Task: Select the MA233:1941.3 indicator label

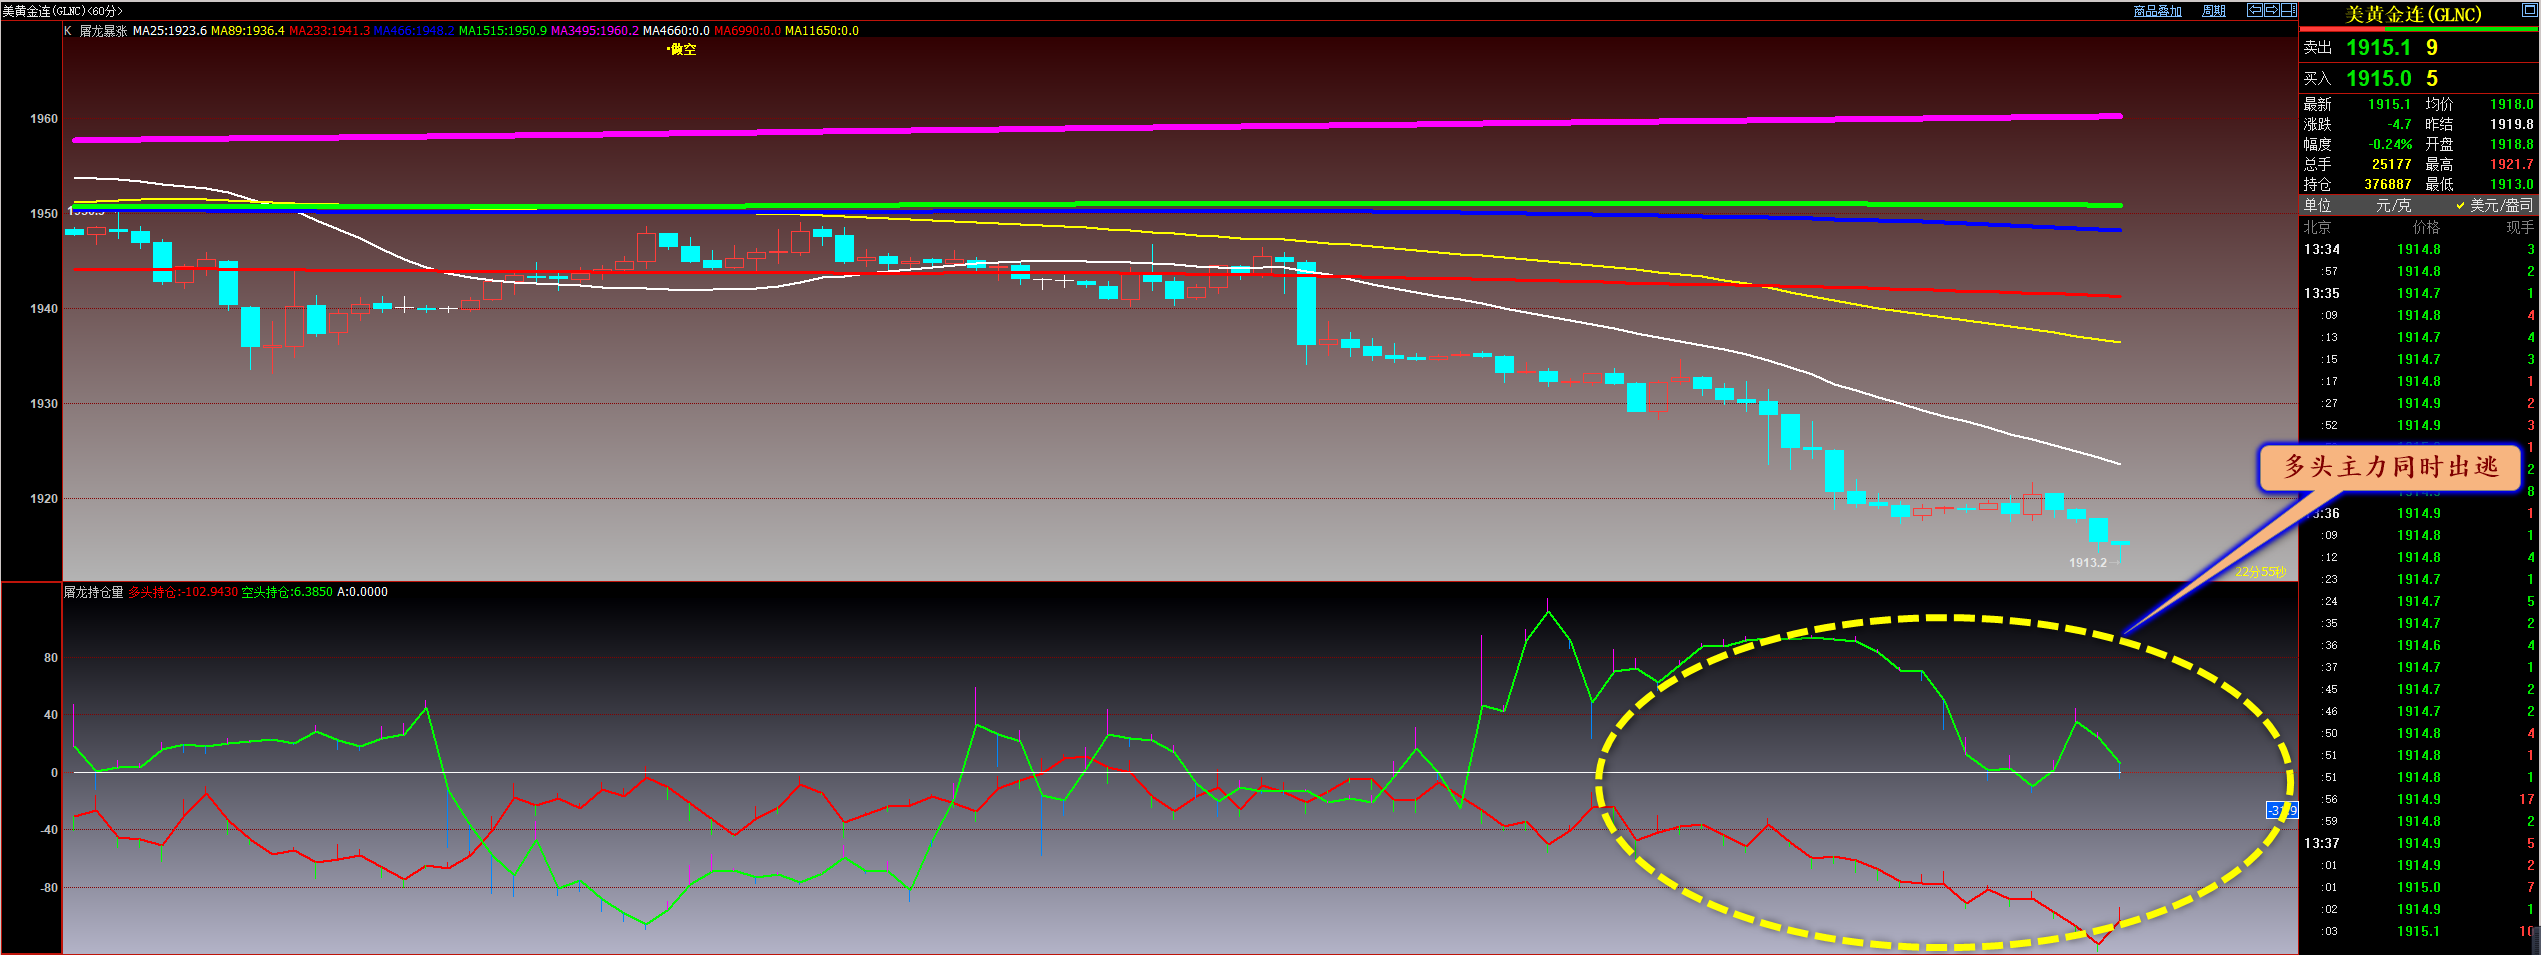Action: [x=329, y=31]
